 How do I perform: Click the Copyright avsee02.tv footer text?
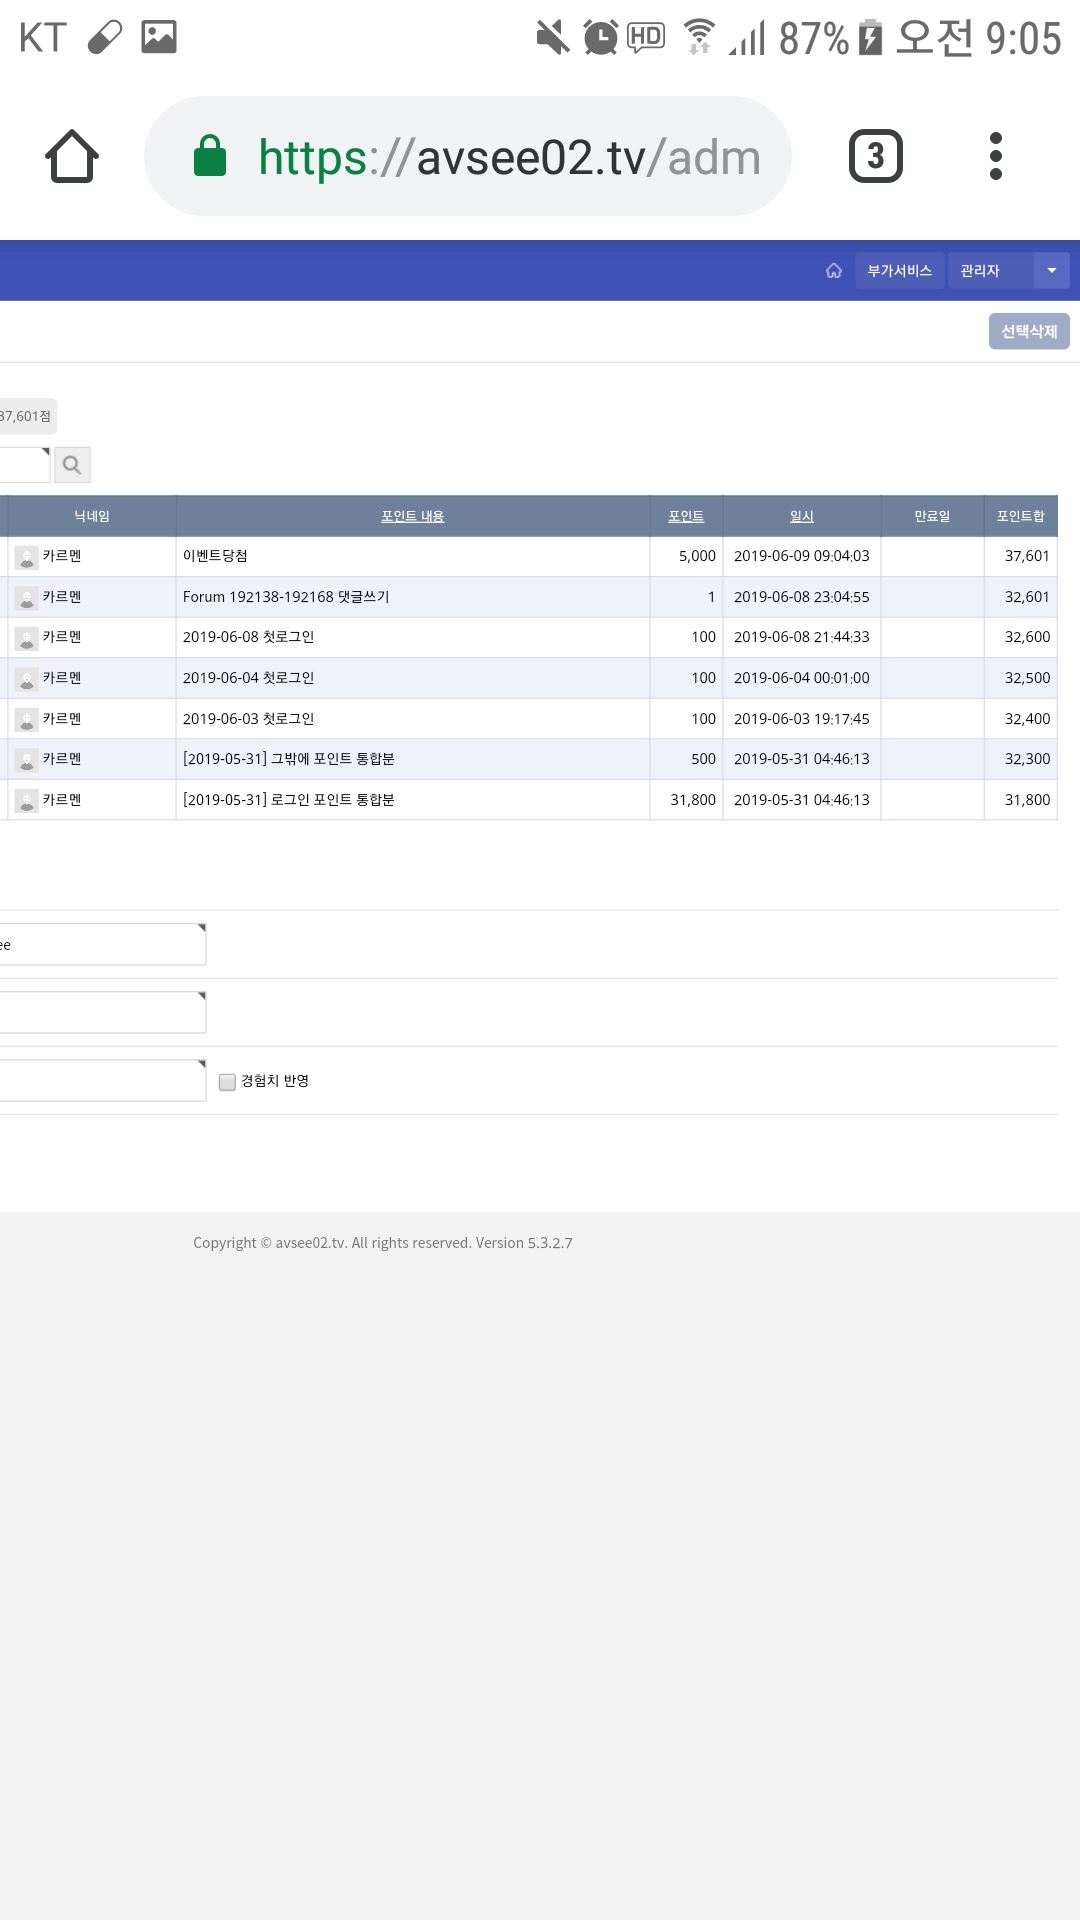383,1243
